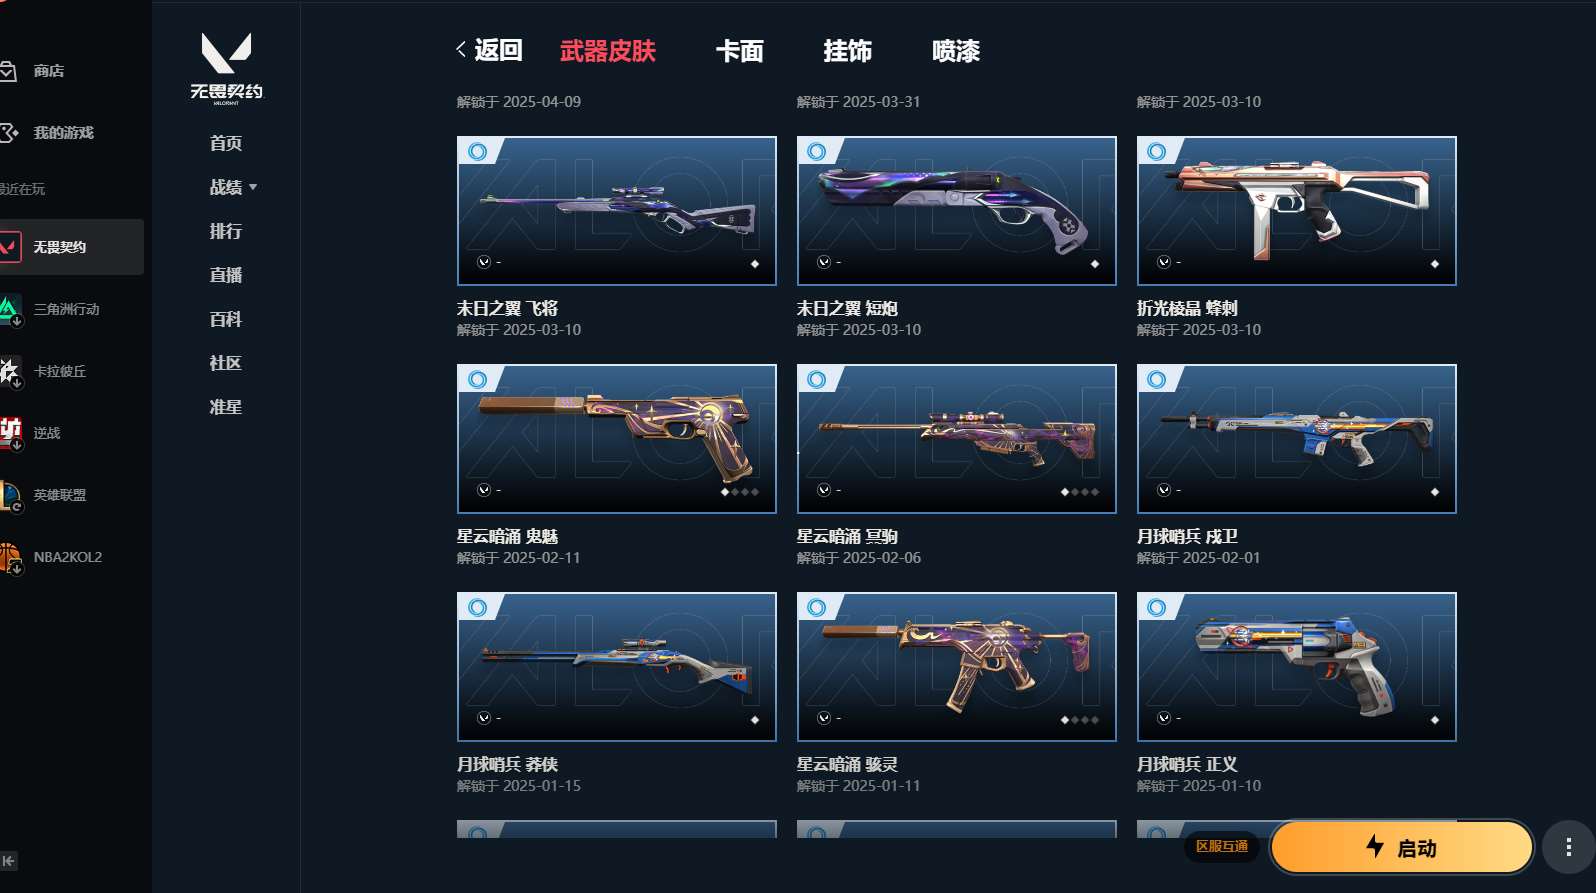Click the 返回 back link
Screen dimensions: 1596x893
point(489,50)
